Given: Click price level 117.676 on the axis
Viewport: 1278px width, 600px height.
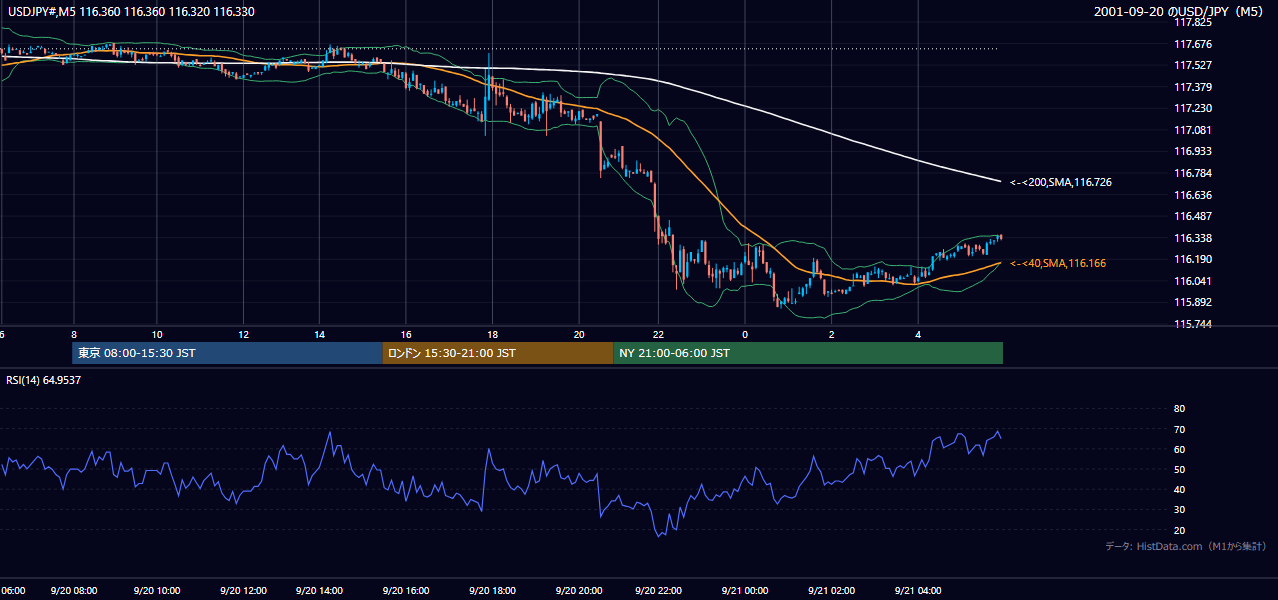Looking at the screenshot, I should click(1192, 44).
